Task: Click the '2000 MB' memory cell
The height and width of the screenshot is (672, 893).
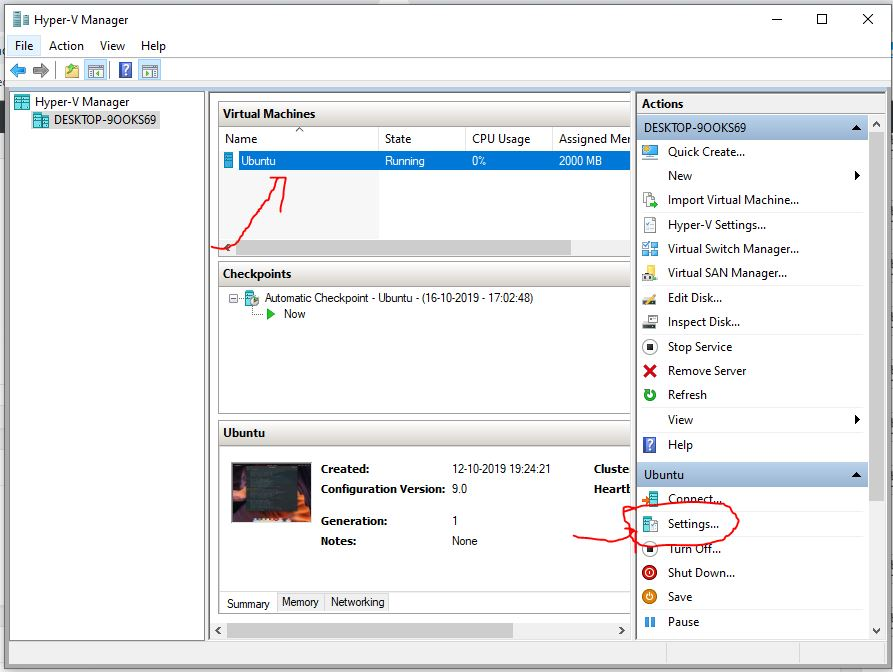Action: tap(580, 161)
